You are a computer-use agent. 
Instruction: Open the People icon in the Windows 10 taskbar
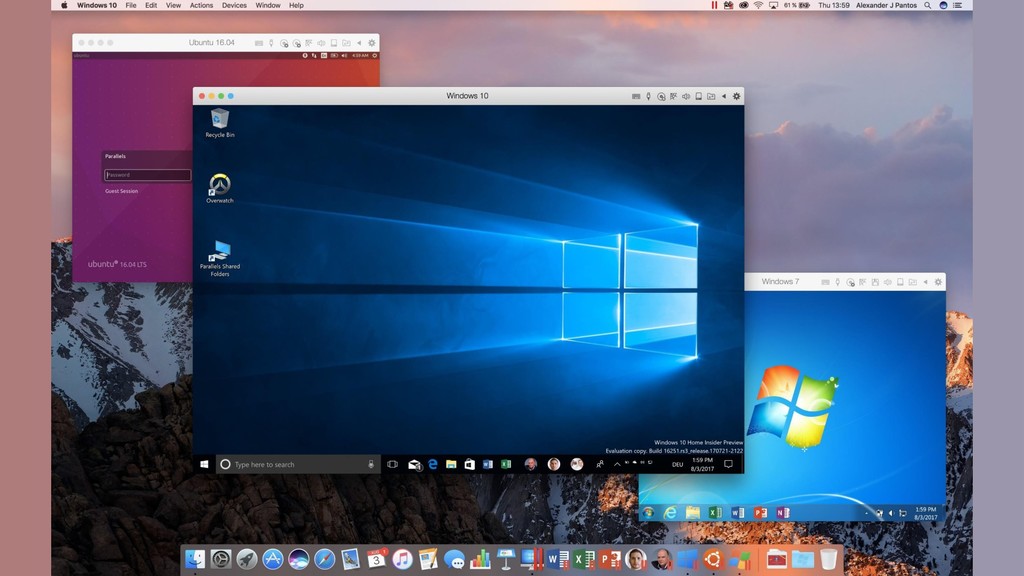(x=600, y=464)
